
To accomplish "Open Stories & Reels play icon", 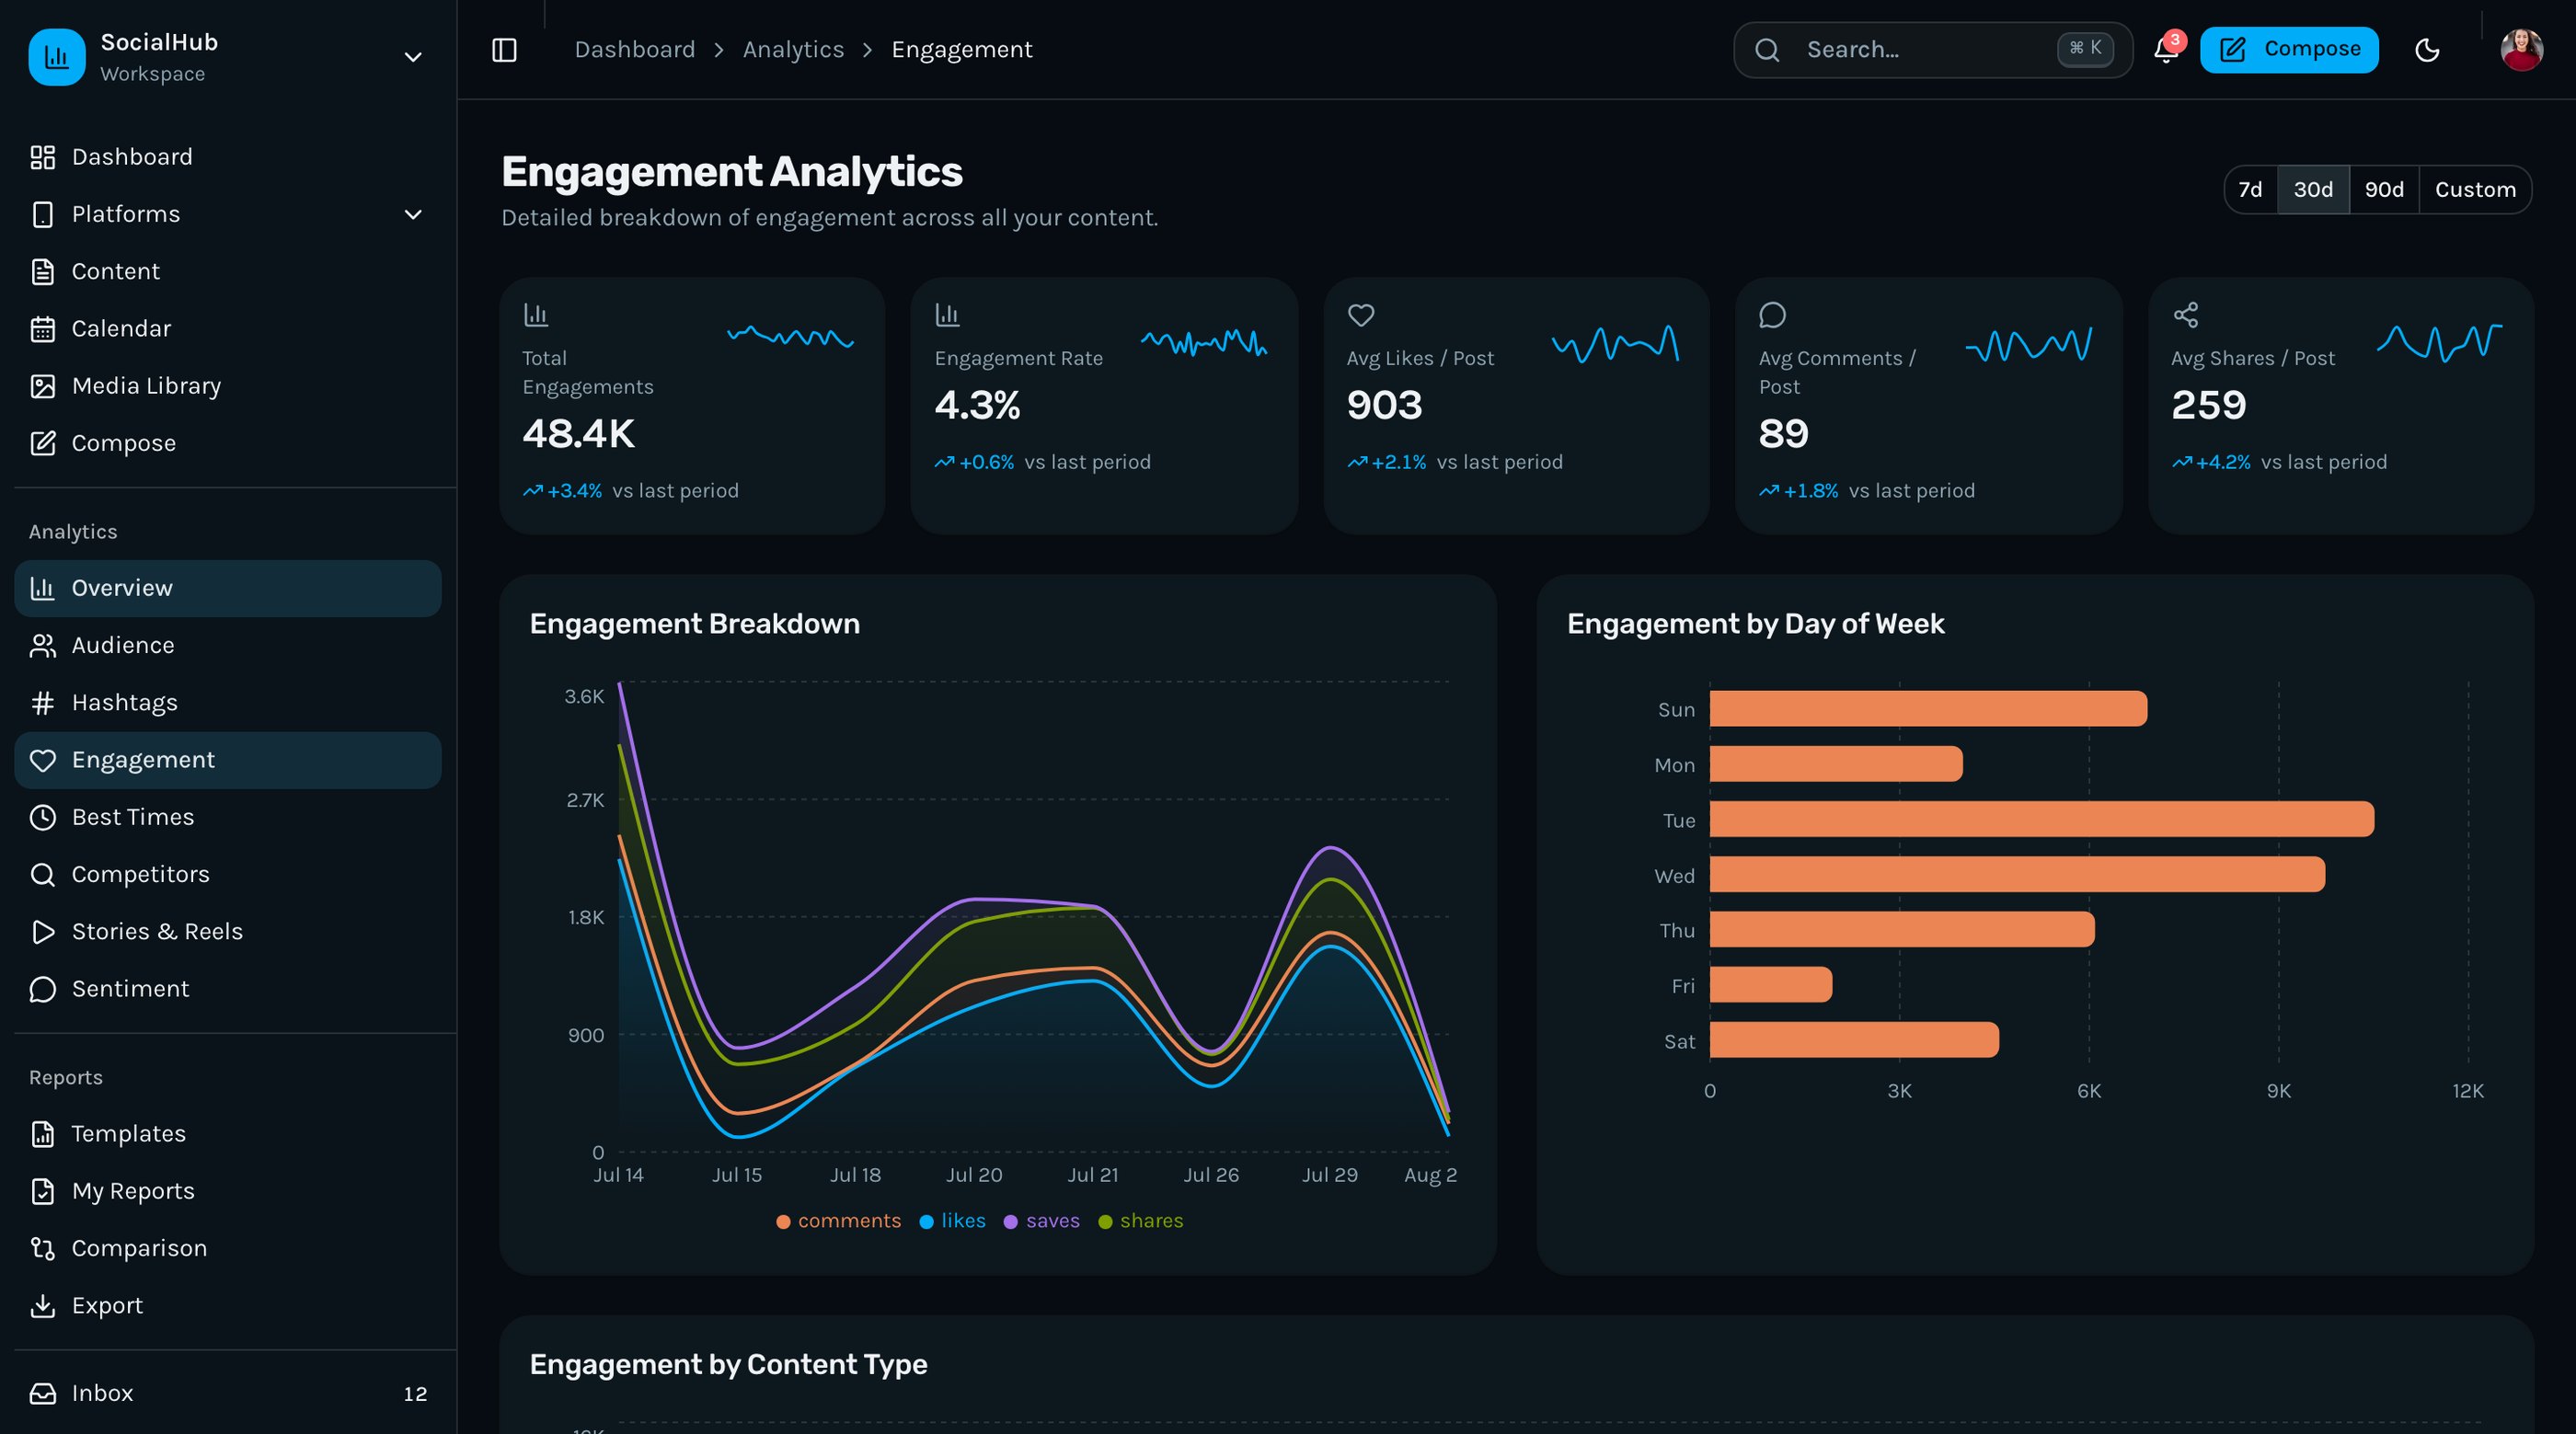I will pyautogui.click(x=42, y=932).
